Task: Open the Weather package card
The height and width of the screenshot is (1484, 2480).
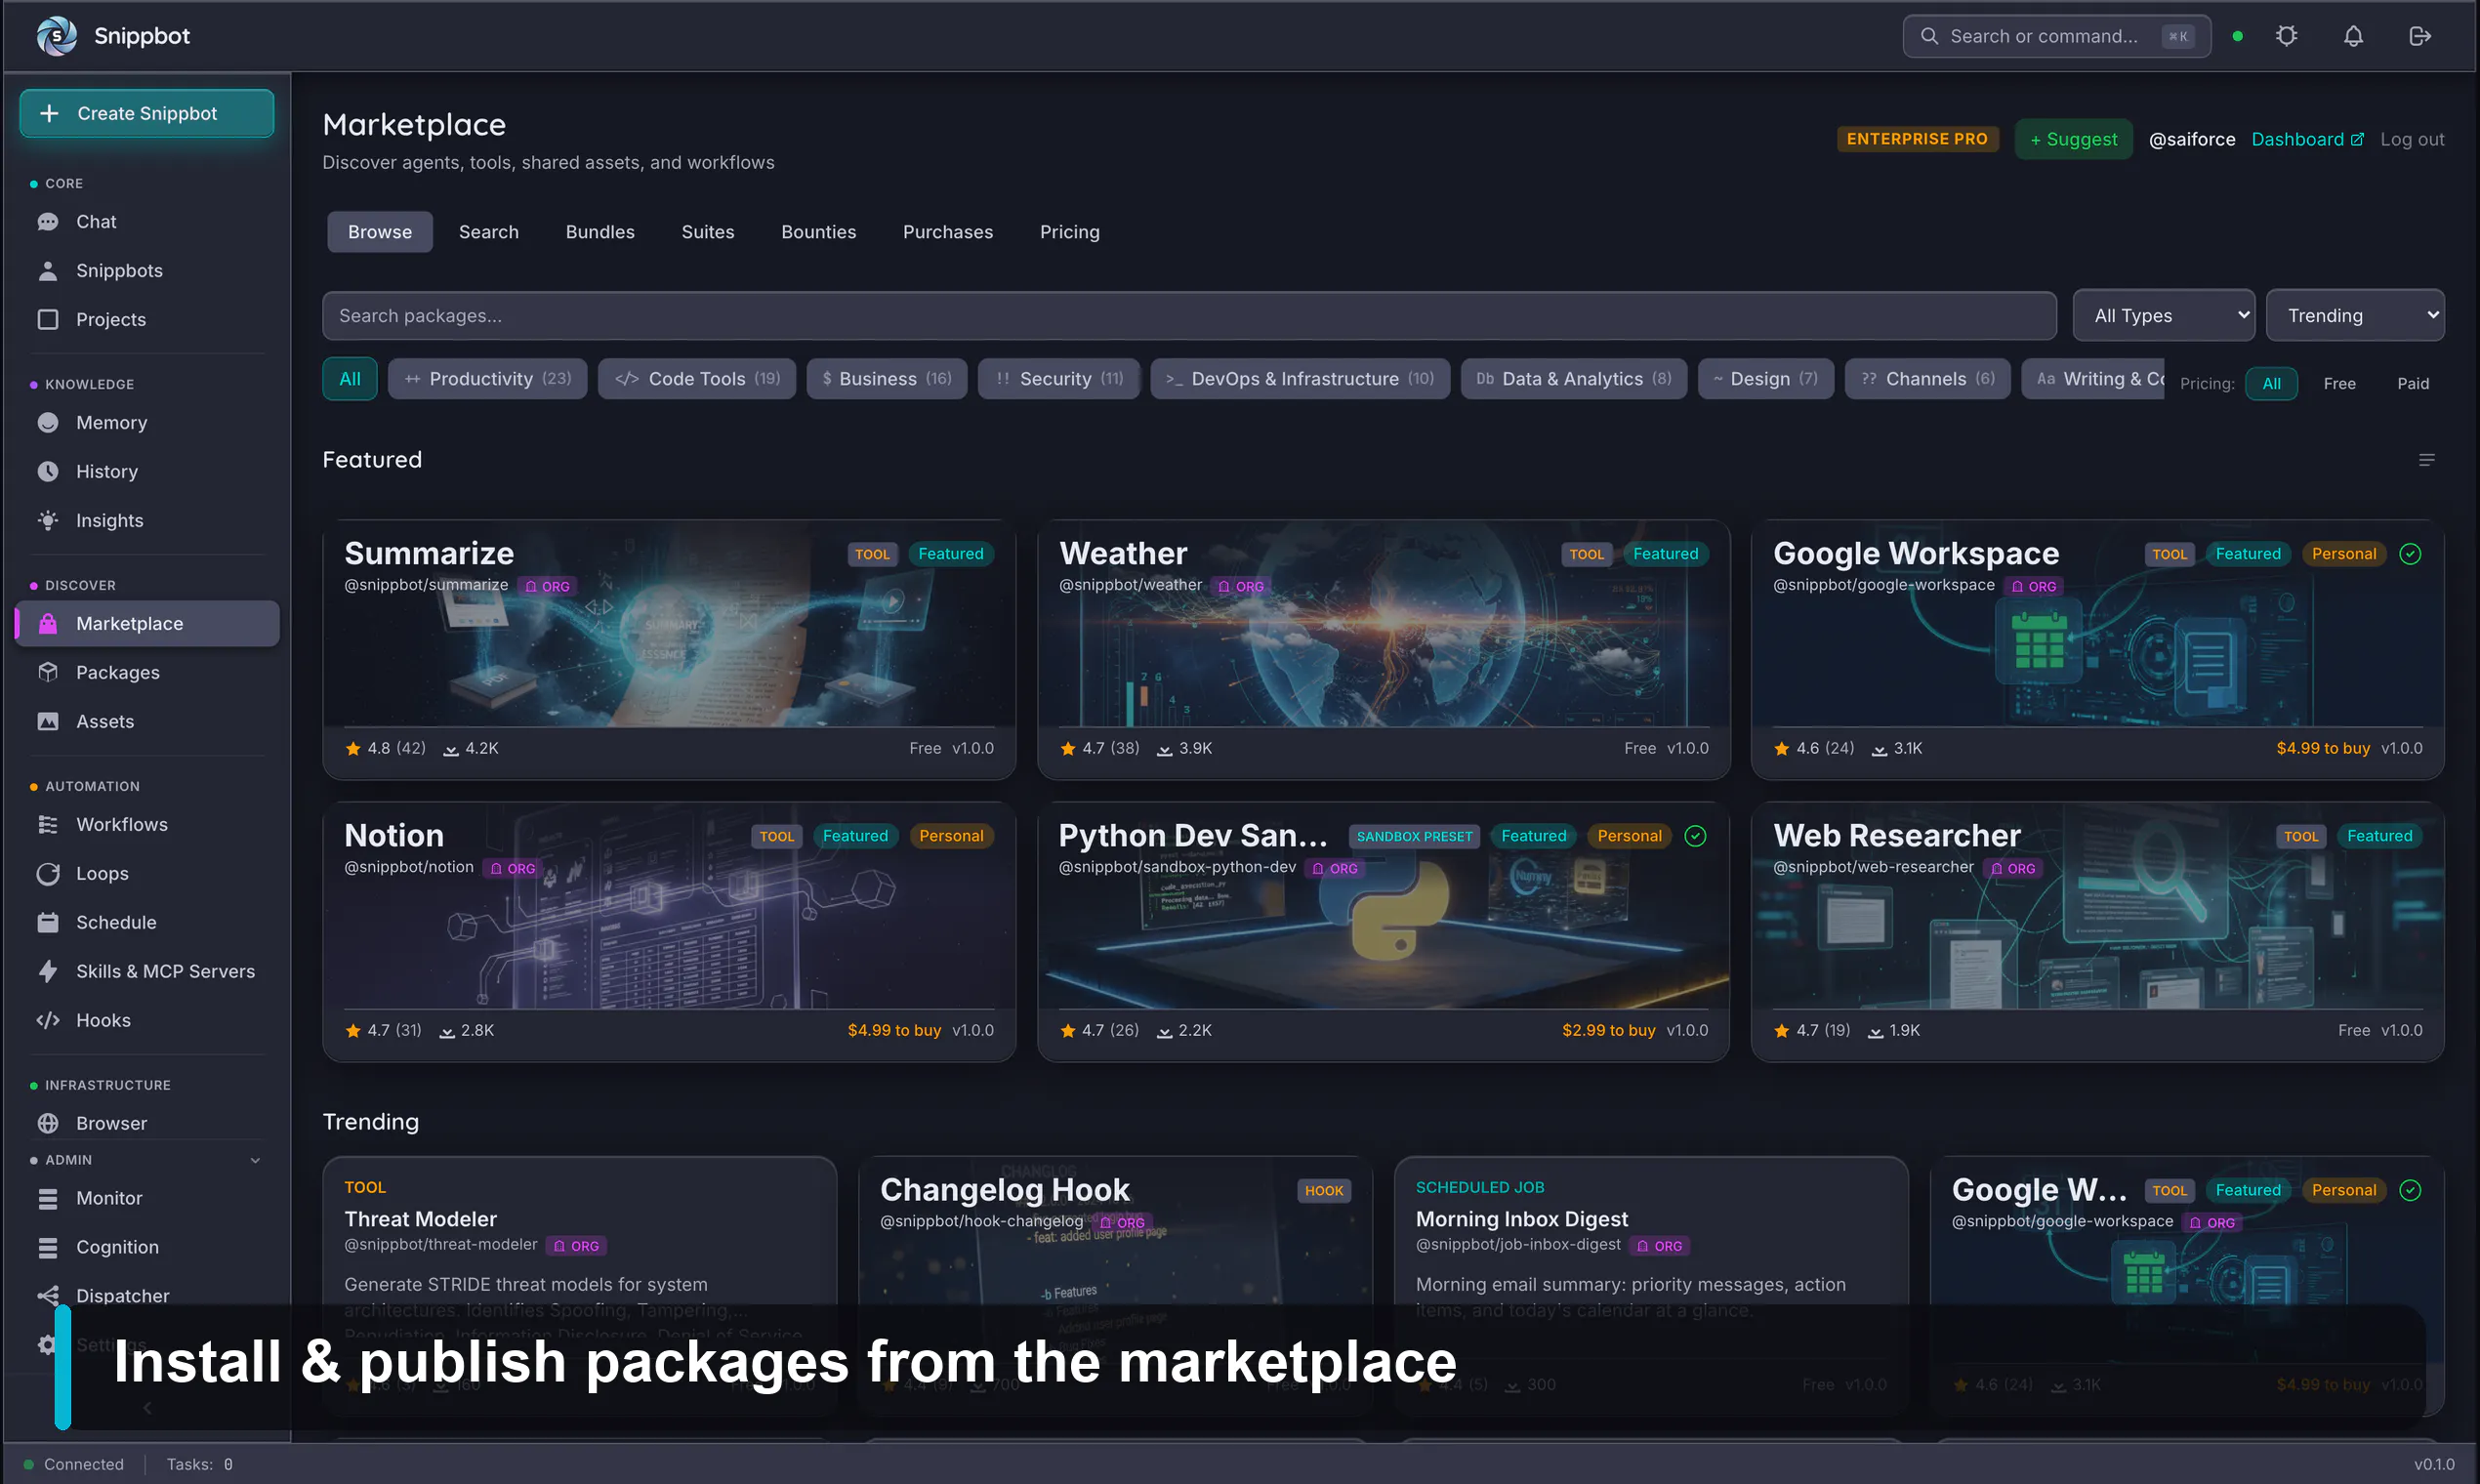Action: coord(1384,650)
